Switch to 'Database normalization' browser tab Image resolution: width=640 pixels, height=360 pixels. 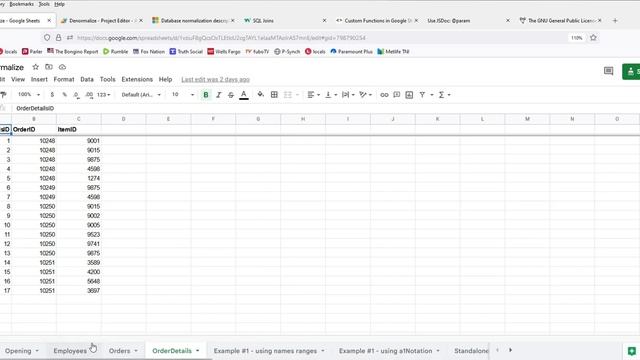pyautogui.click(x=192, y=20)
